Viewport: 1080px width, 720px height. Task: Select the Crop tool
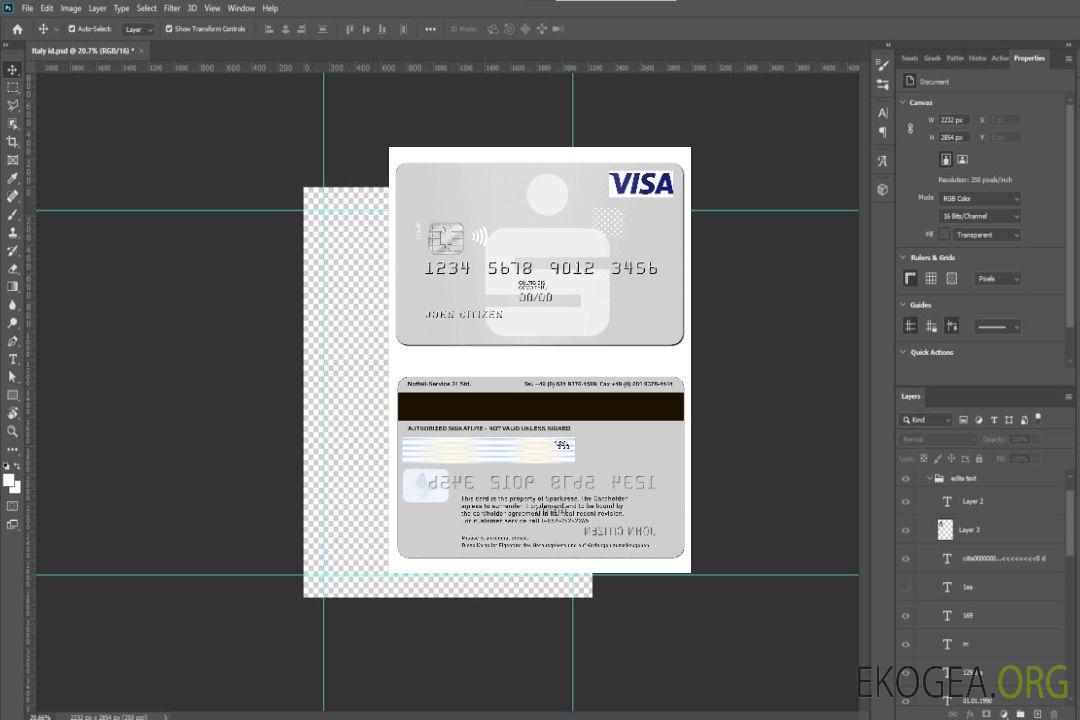pyautogui.click(x=12, y=142)
